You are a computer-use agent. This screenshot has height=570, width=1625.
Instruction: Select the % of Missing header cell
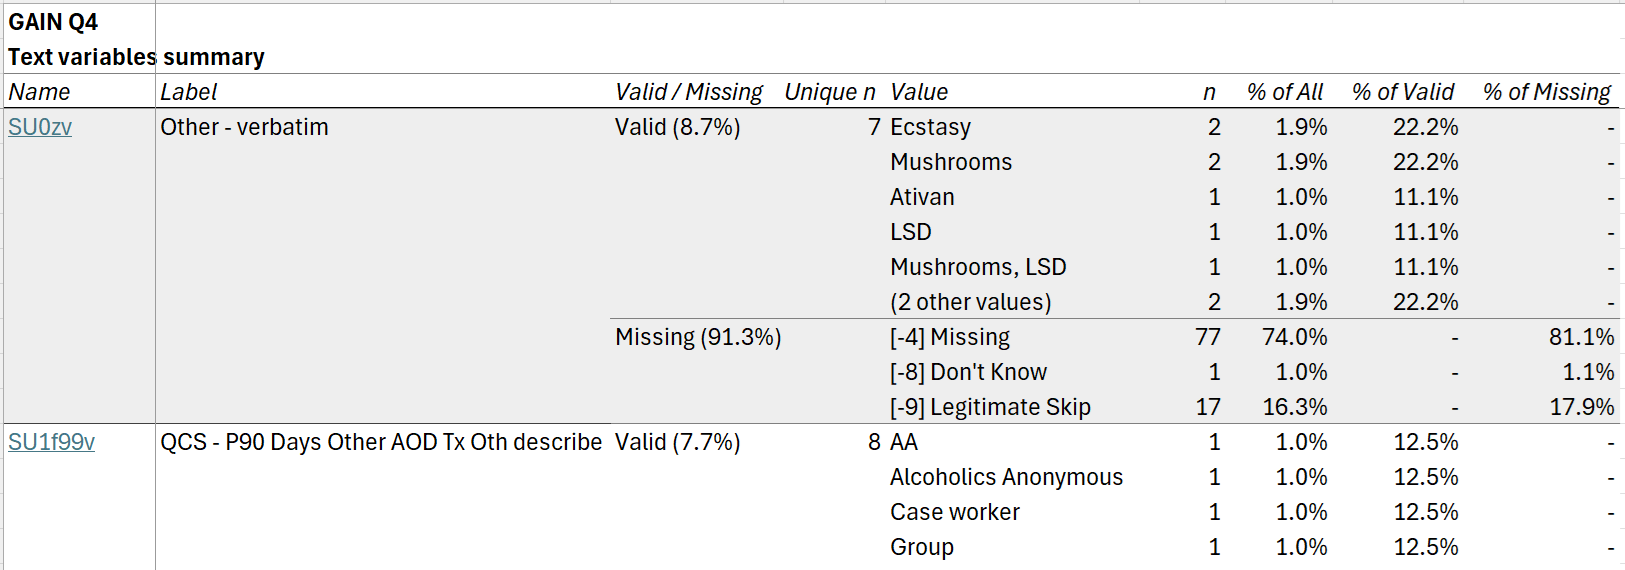coord(1546,92)
